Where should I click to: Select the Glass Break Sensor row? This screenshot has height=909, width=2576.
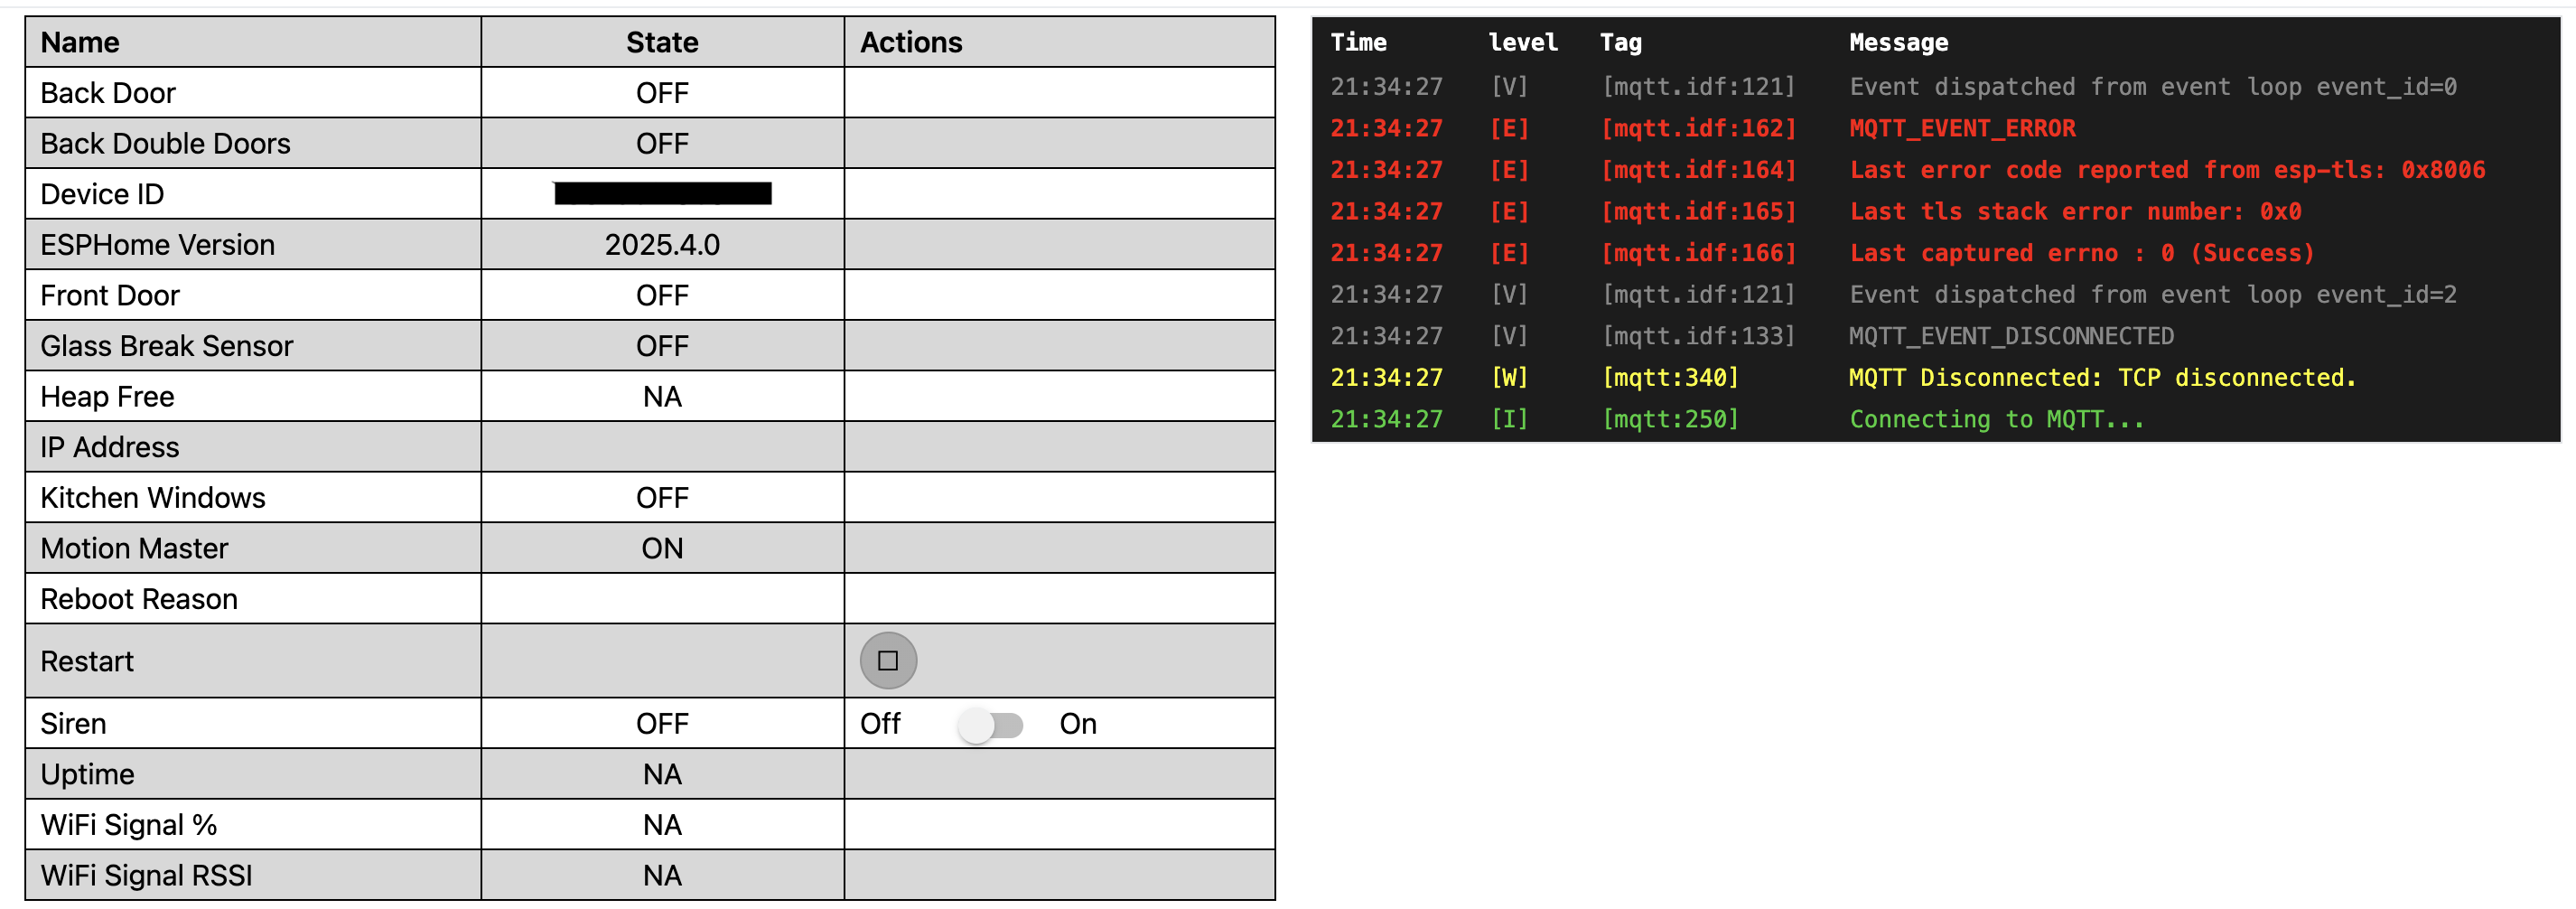(x=650, y=346)
